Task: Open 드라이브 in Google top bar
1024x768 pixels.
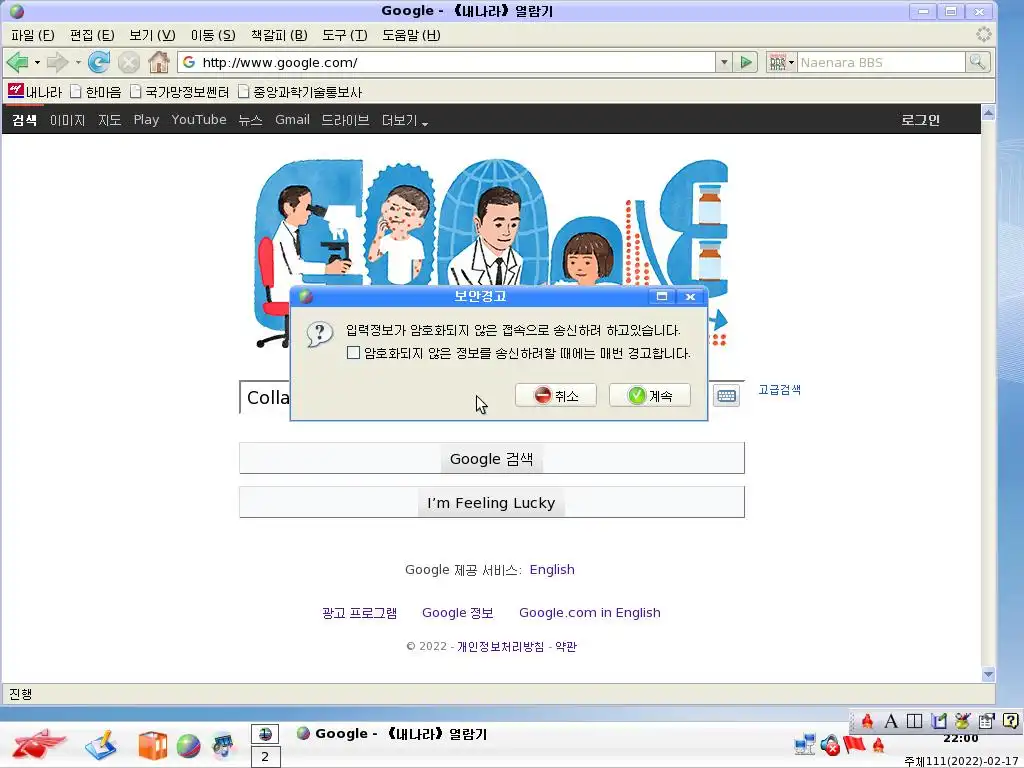Action: click(345, 120)
